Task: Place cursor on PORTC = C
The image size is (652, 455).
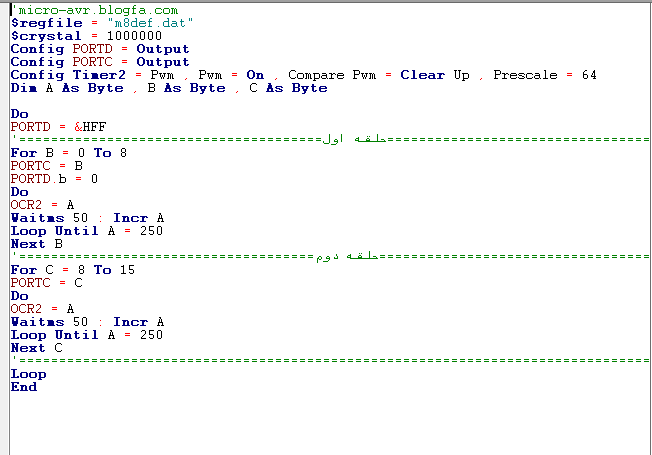Action: (x=38, y=283)
